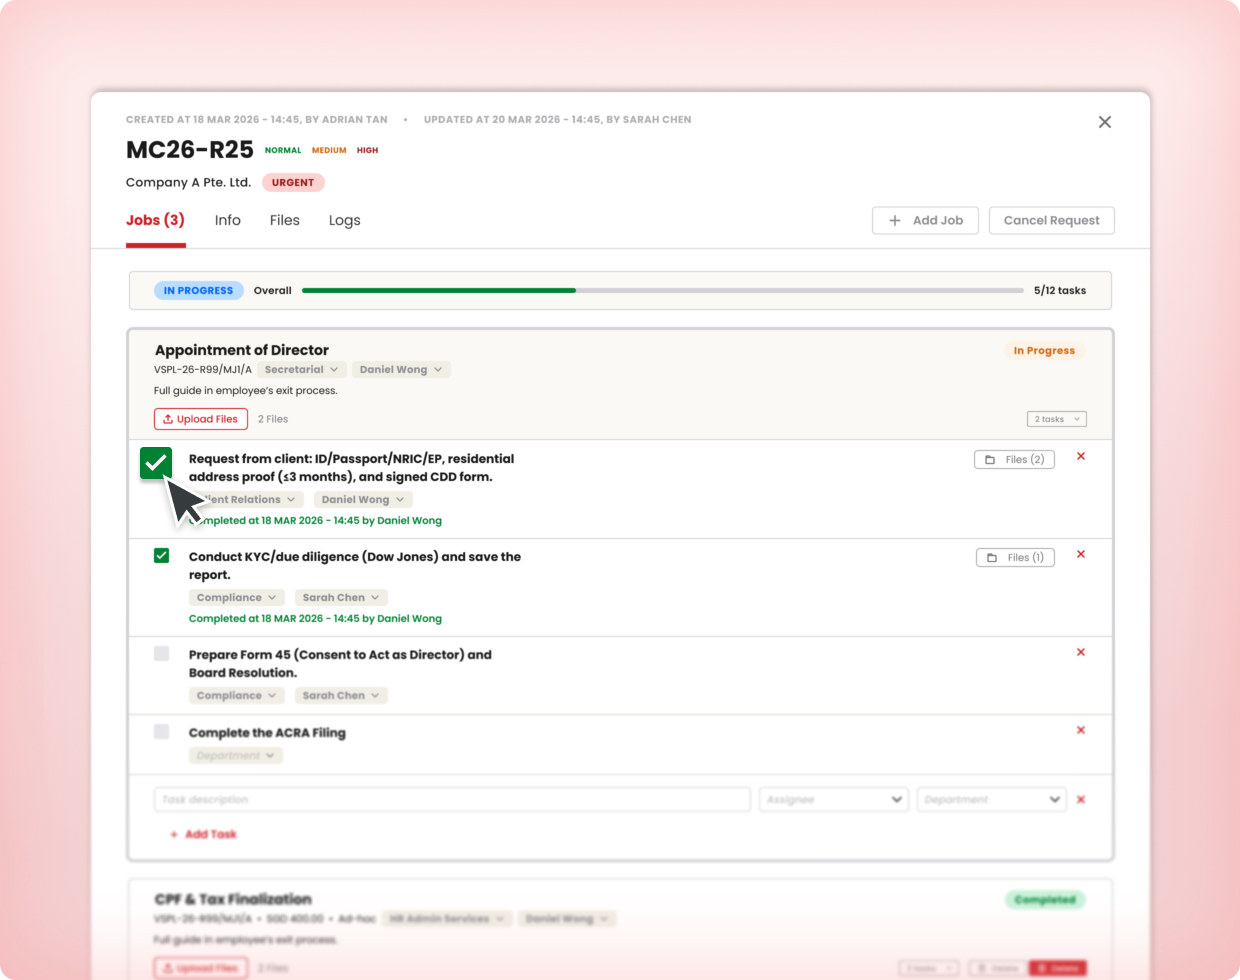Open Compliance dropdown on KYC task
Image resolution: width=1240 pixels, height=980 pixels.
pos(237,597)
